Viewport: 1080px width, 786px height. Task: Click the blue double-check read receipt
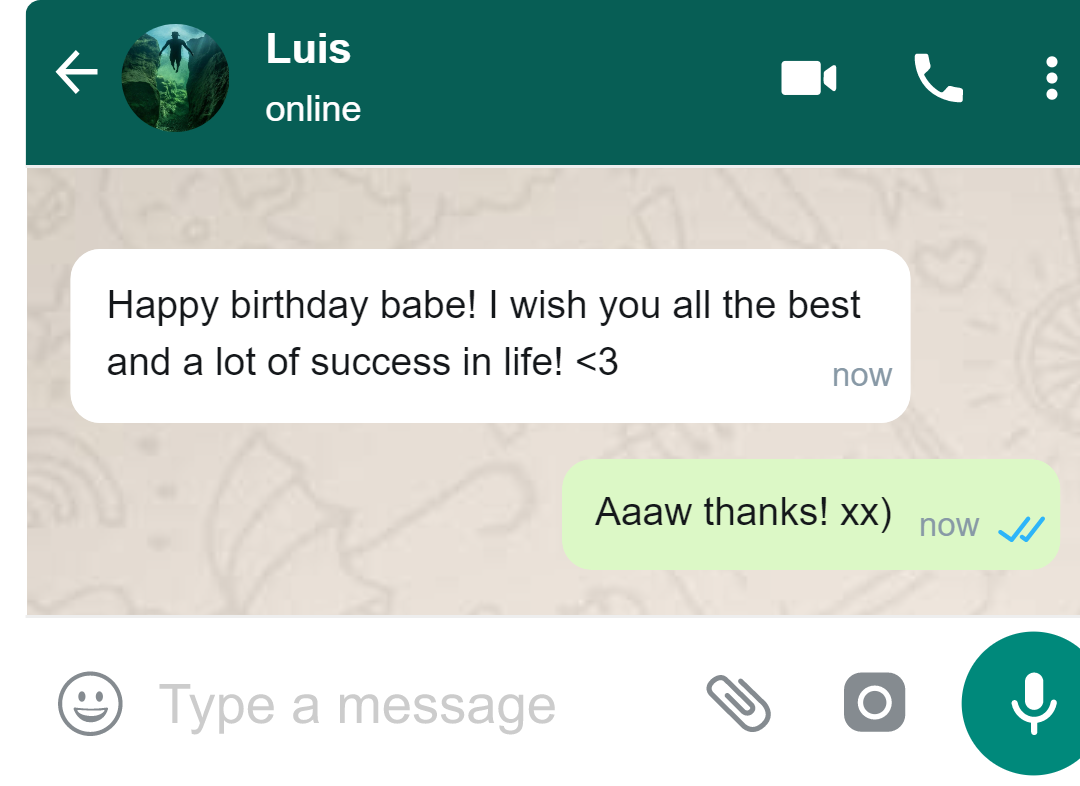(1021, 527)
